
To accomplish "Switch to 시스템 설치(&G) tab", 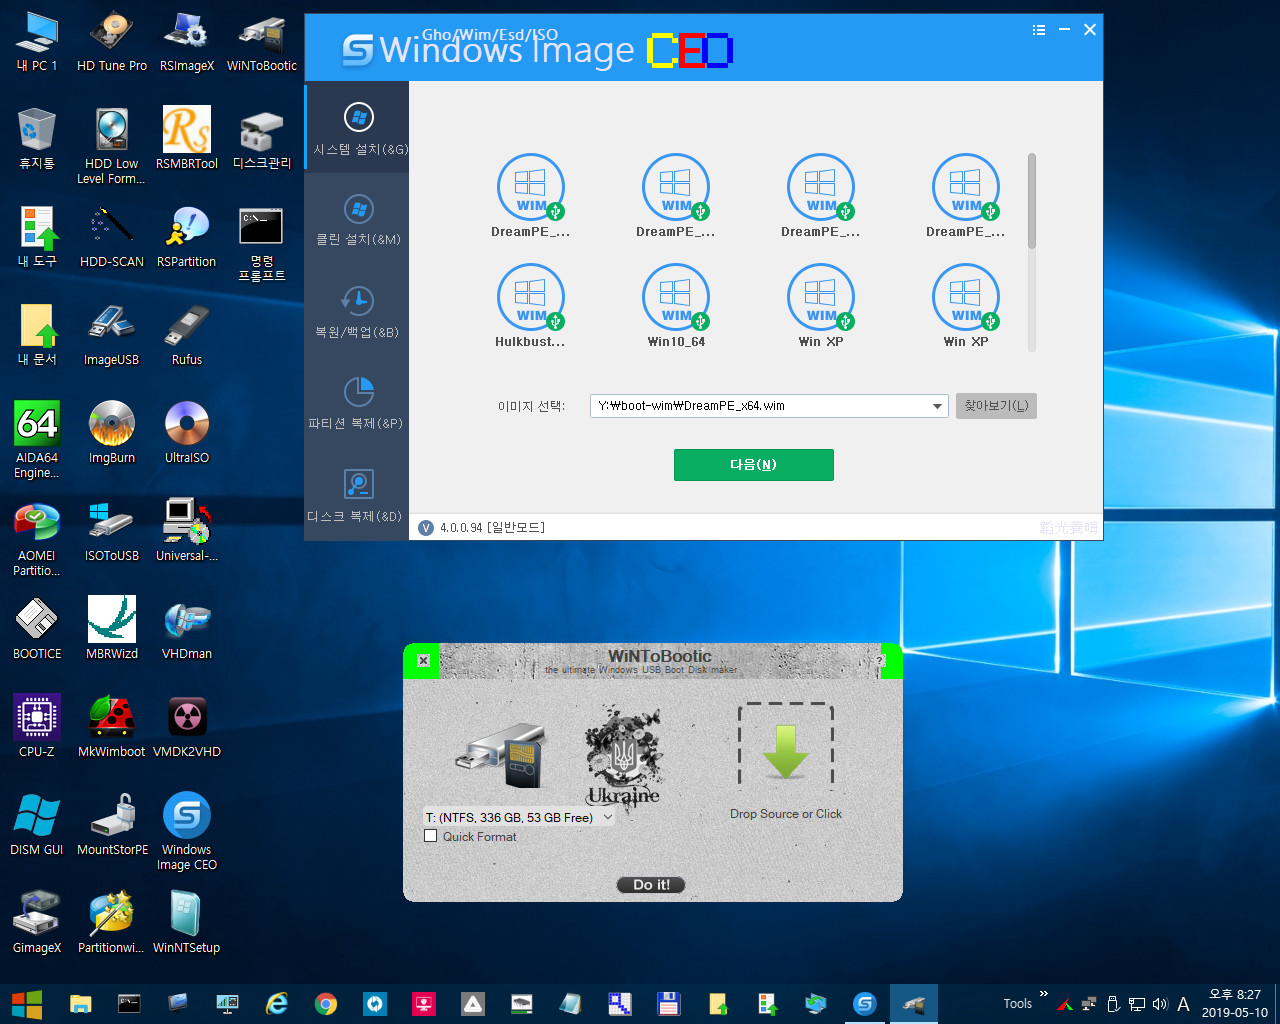I will (358, 128).
